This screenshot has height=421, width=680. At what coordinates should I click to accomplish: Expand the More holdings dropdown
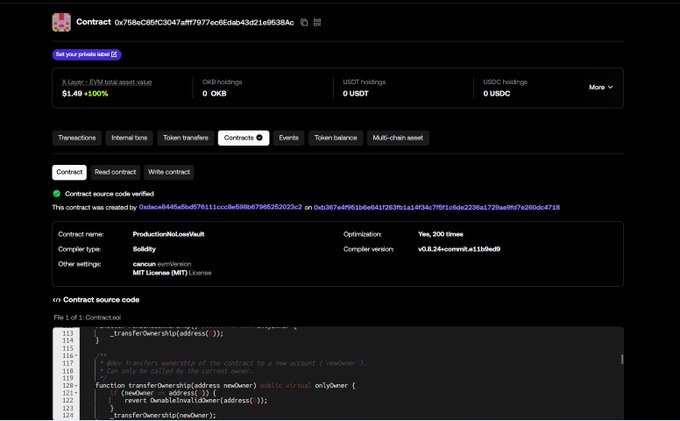click(x=601, y=87)
